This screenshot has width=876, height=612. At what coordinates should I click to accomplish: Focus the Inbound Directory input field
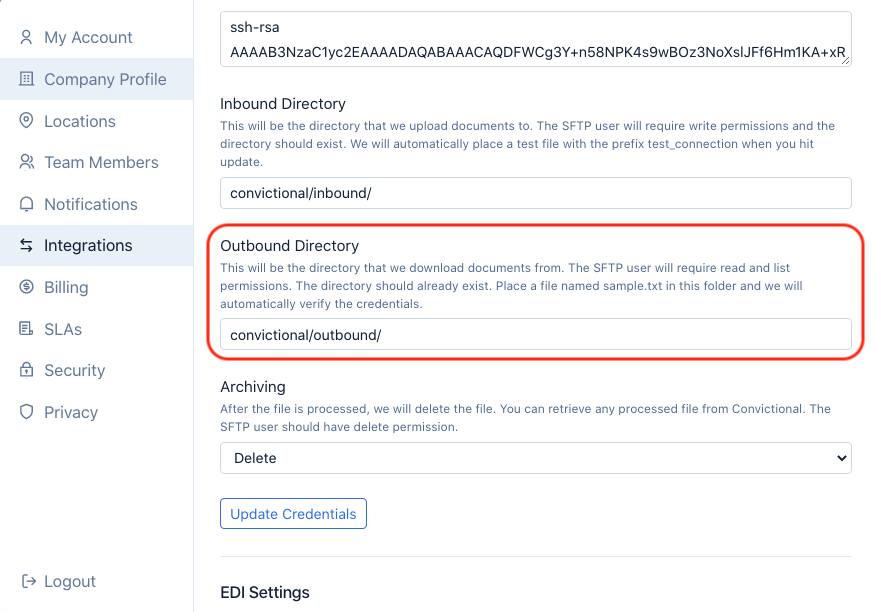tap(535, 193)
